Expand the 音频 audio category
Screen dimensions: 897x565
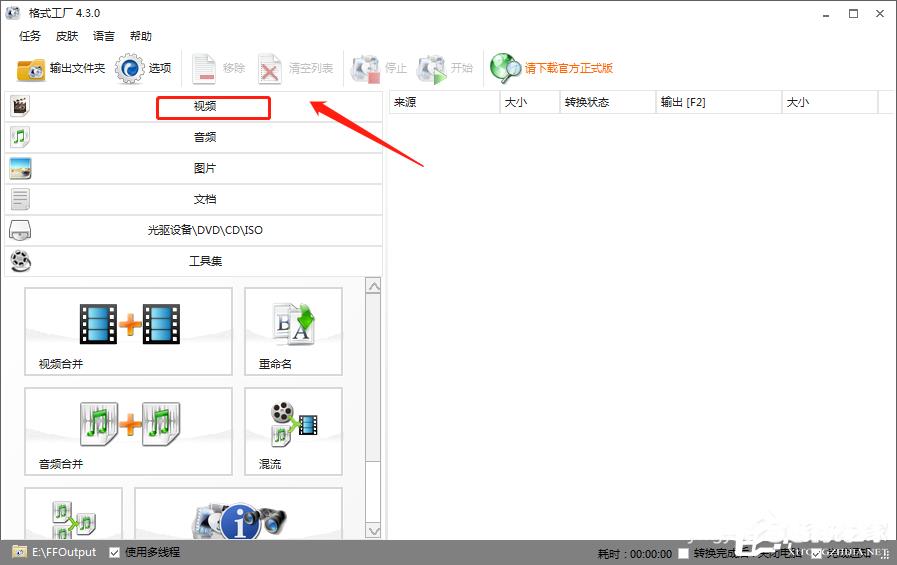193,137
